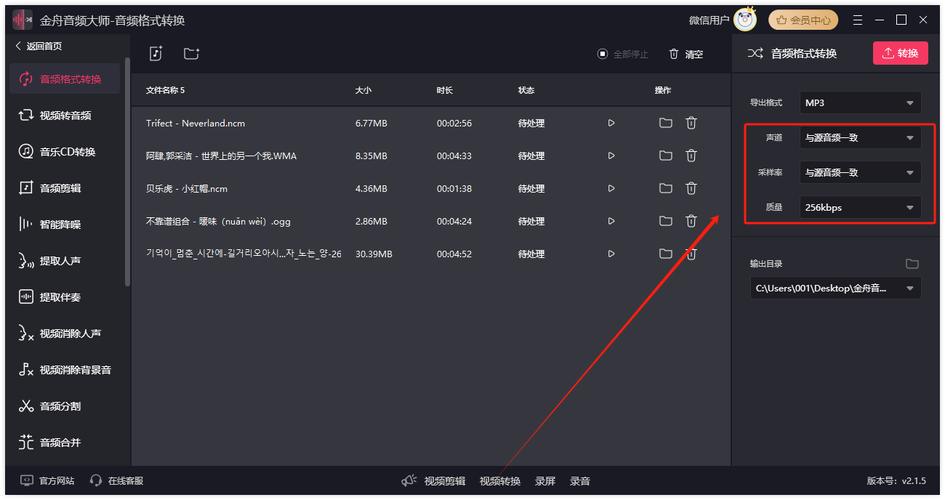Click the 版本号 v2.1.5 version text
Viewport: 945px width, 500px height.
896,481
